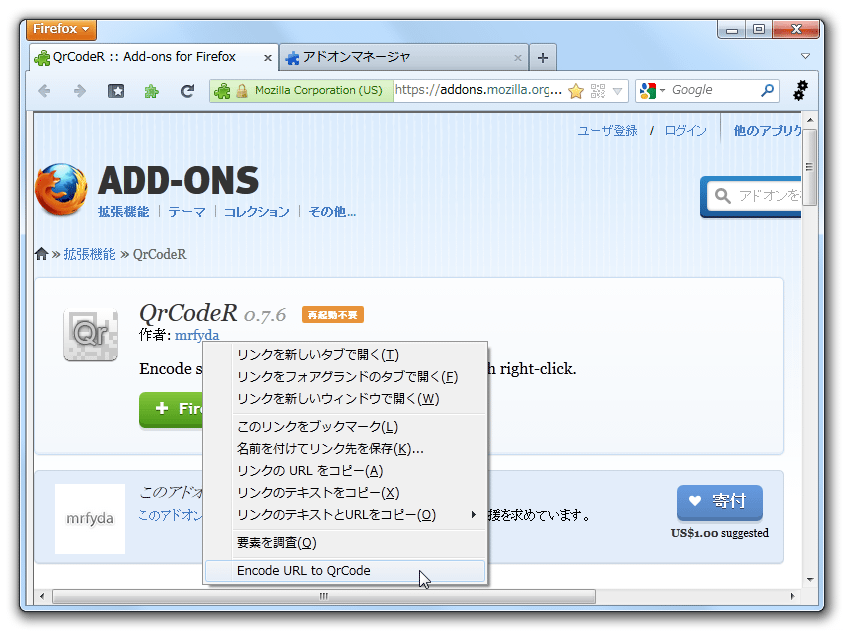Click the ログイン link
This screenshot has width=847, height=635.
(685, 131)
